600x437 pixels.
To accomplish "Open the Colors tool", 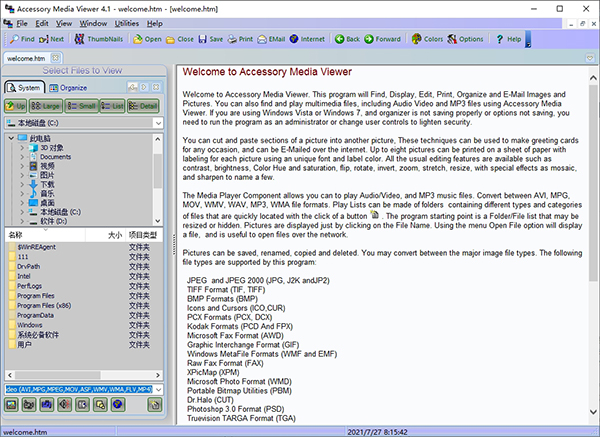I will [427, 39].
